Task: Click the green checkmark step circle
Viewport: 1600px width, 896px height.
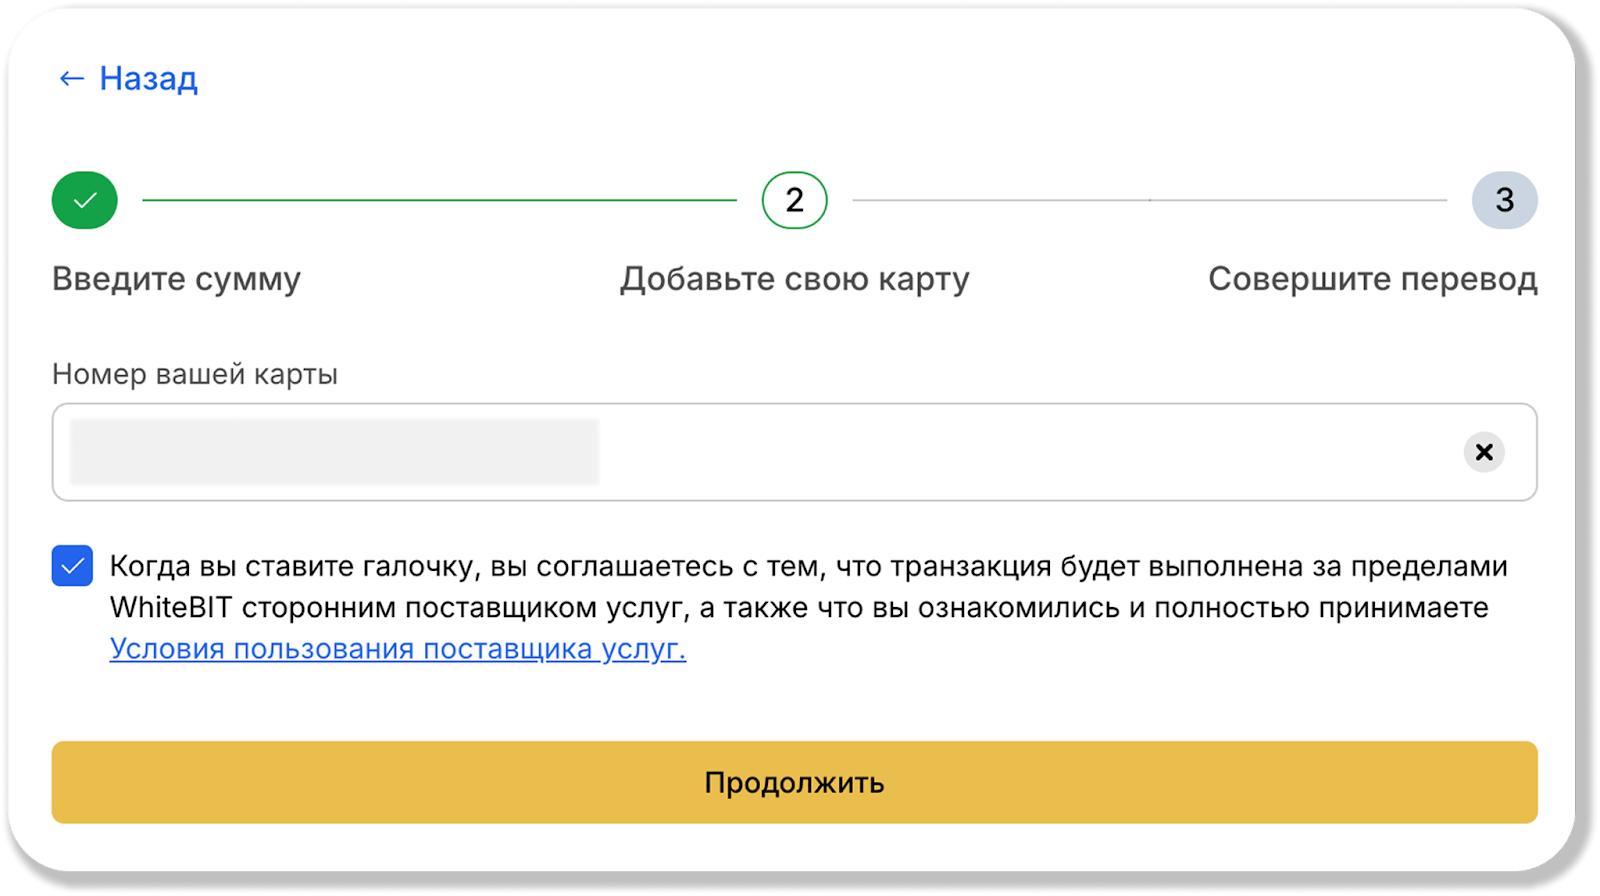Action: [x=85, y=200]
